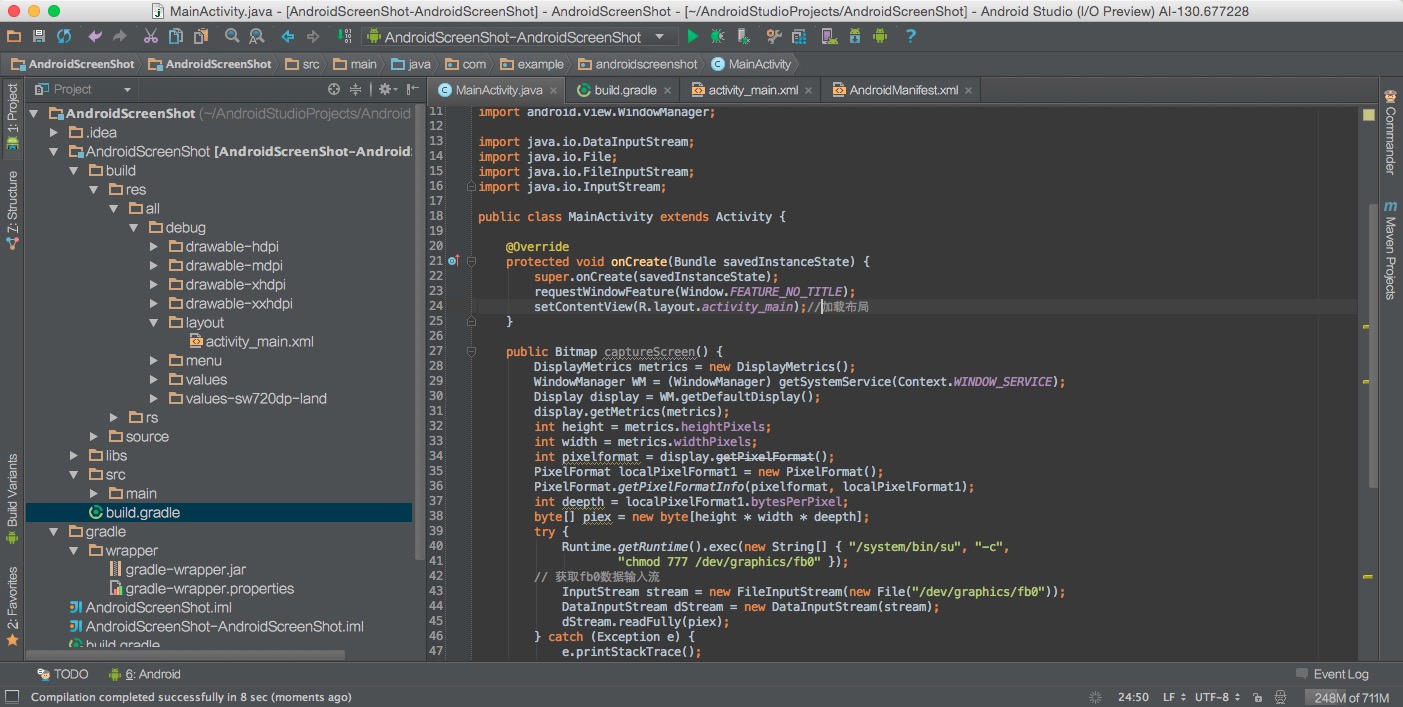The width and height of the screenshot is (1403, 707).
Task: Change the LF line separator
Action: click(x=1173, y=697)
